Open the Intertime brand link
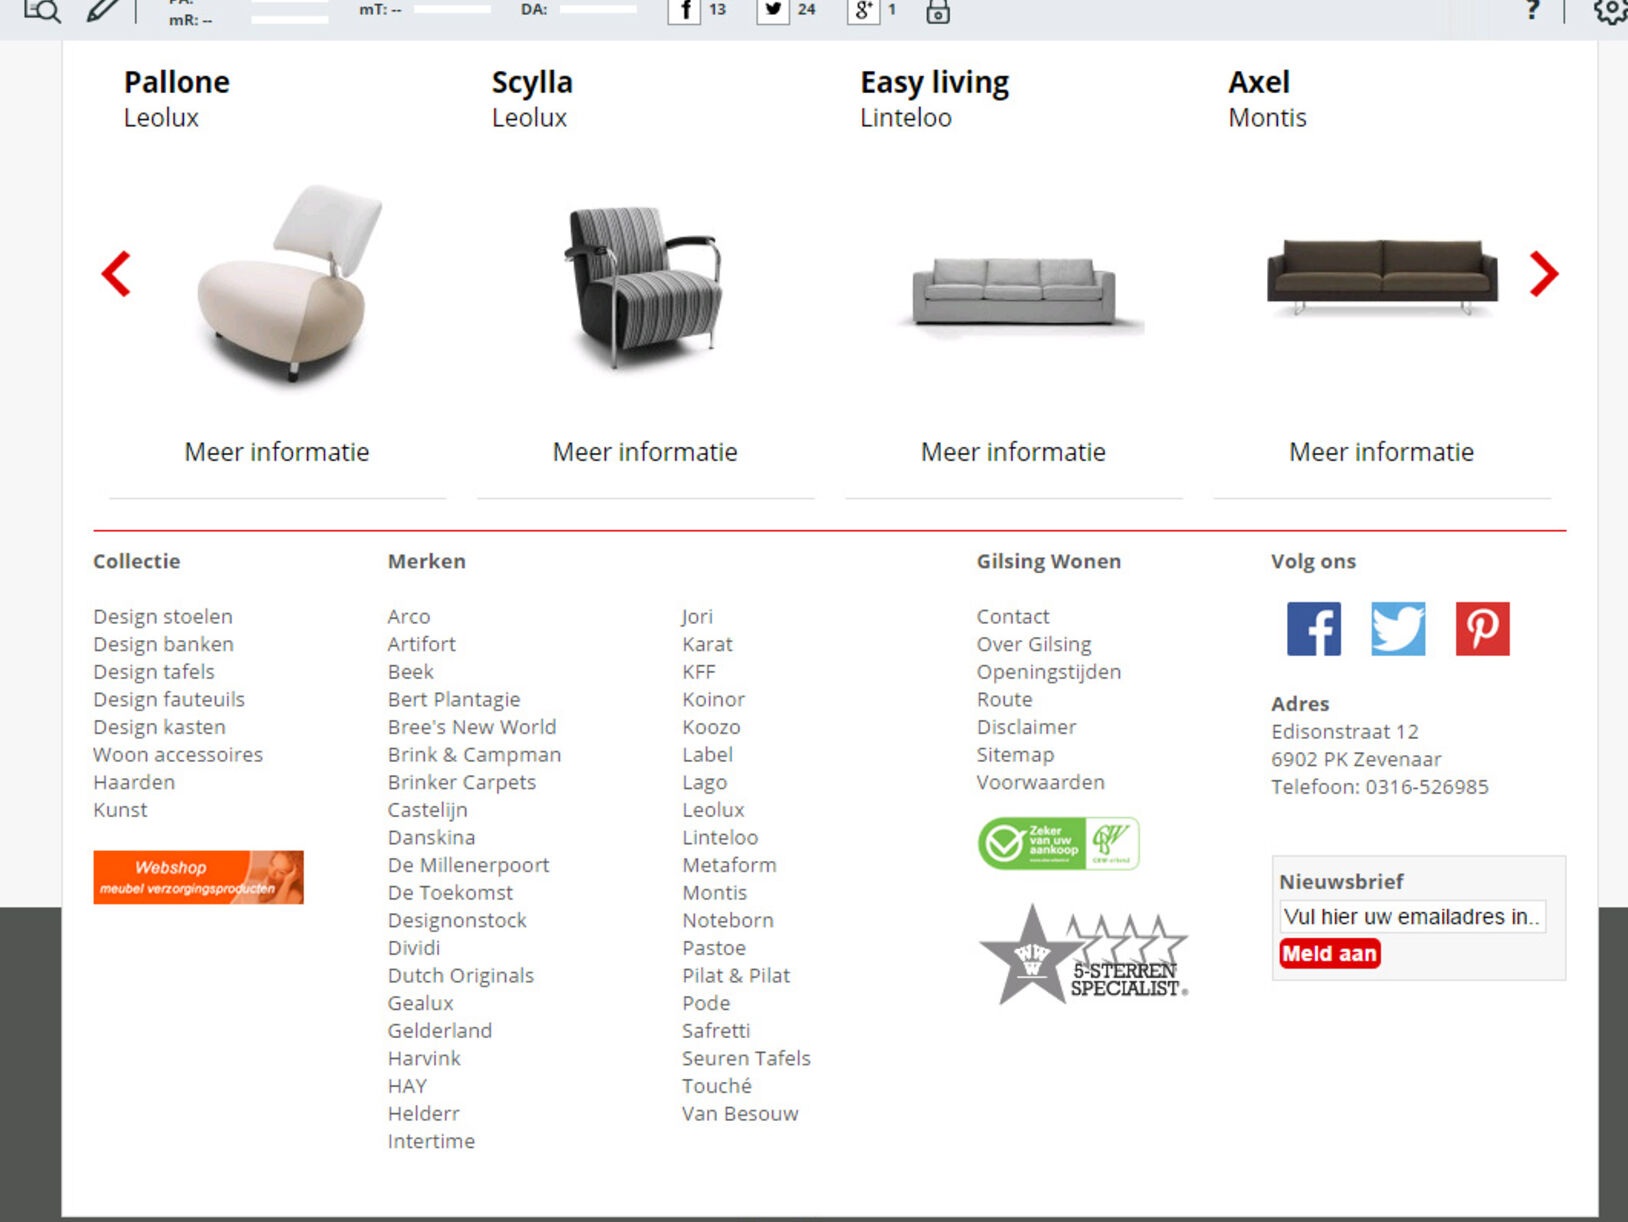 pyautogui.click(x=431, y=1141)
